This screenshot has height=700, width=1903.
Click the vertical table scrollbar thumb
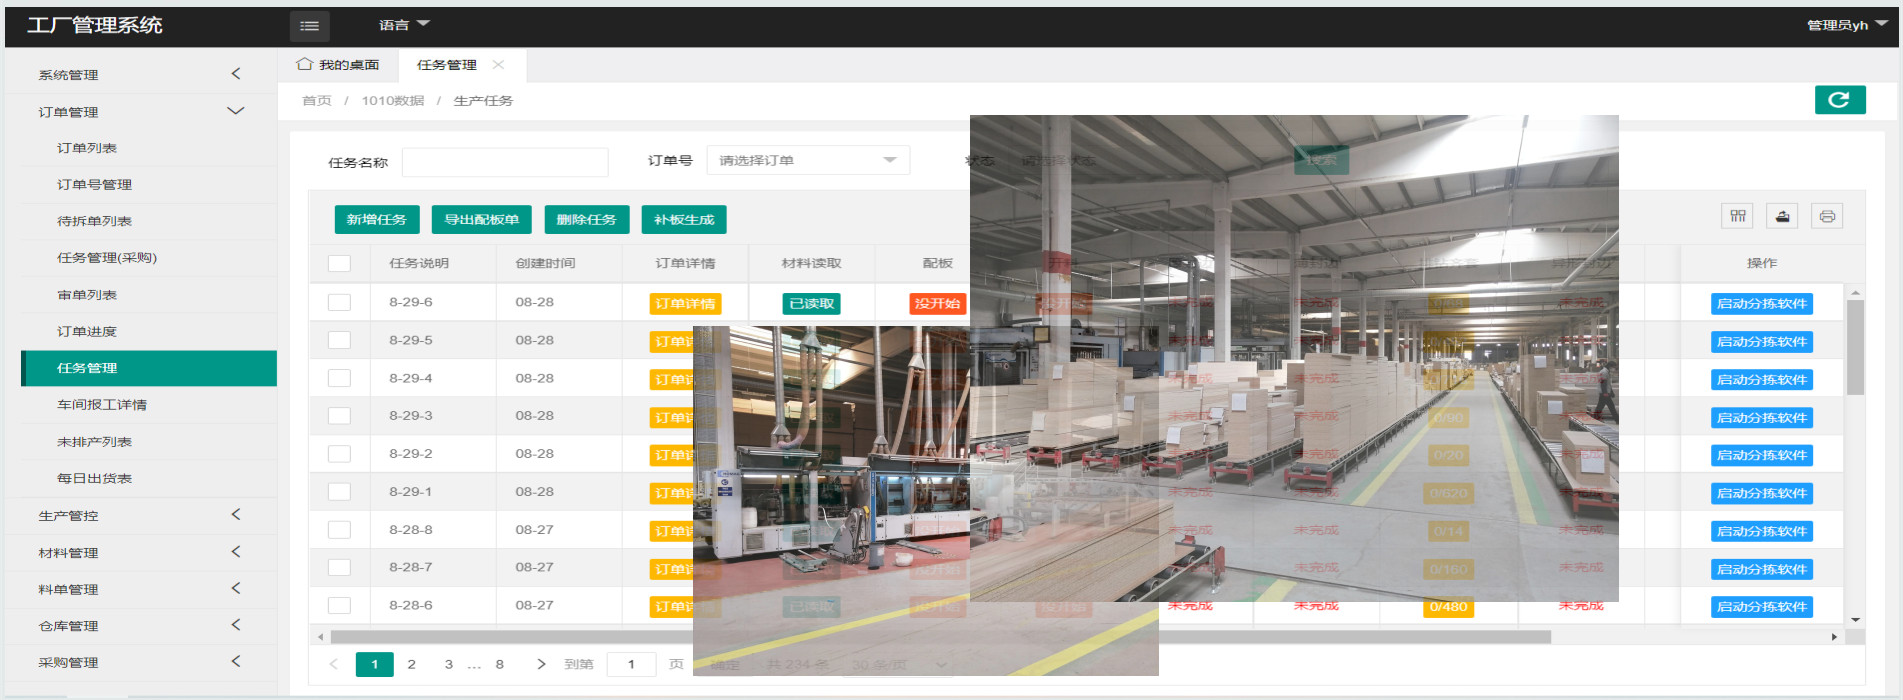tap(1855, 347)
